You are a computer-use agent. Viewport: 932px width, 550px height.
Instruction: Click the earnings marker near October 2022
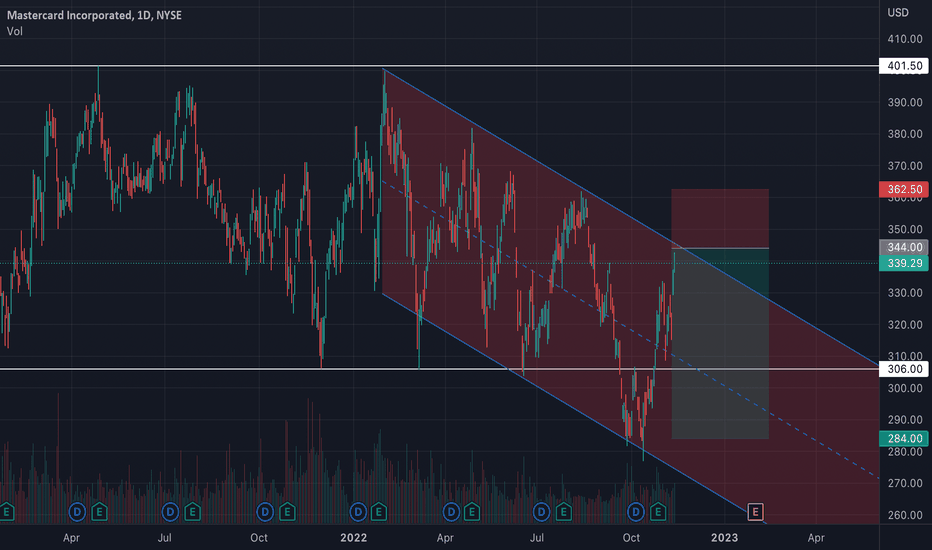[x=657, y=511]
